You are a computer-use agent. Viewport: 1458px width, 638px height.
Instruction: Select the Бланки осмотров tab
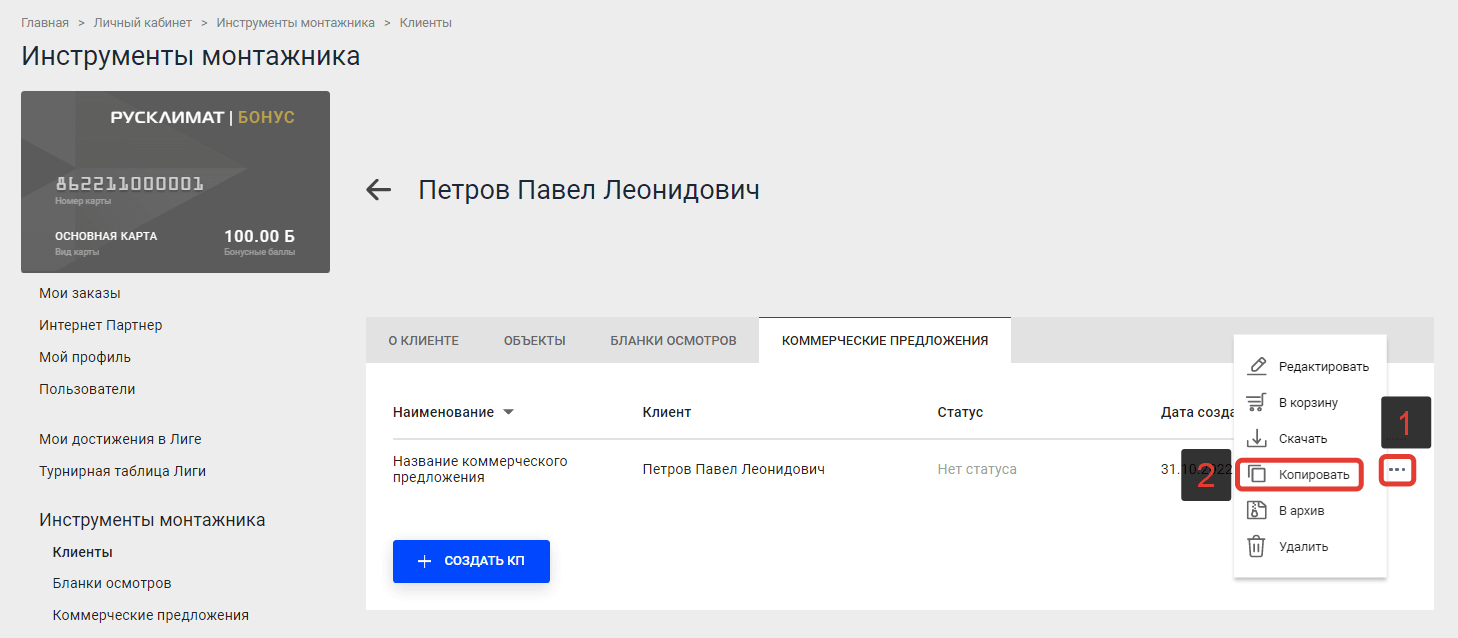click(x=673, y=341)
